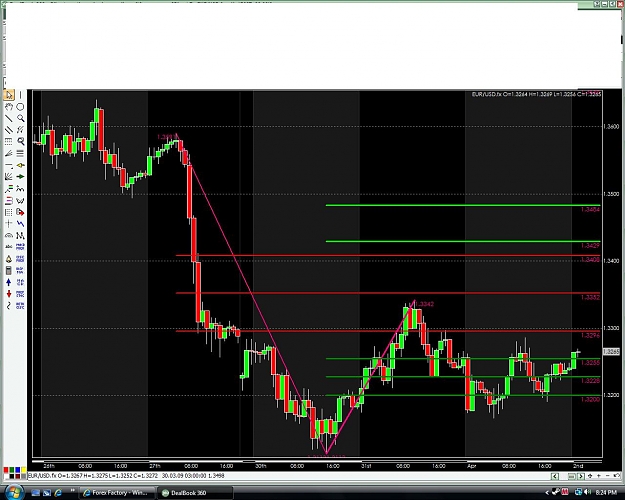Click the 1.3342 swing high label
This screenshot has height=500, width=625.
coord(425,304)
